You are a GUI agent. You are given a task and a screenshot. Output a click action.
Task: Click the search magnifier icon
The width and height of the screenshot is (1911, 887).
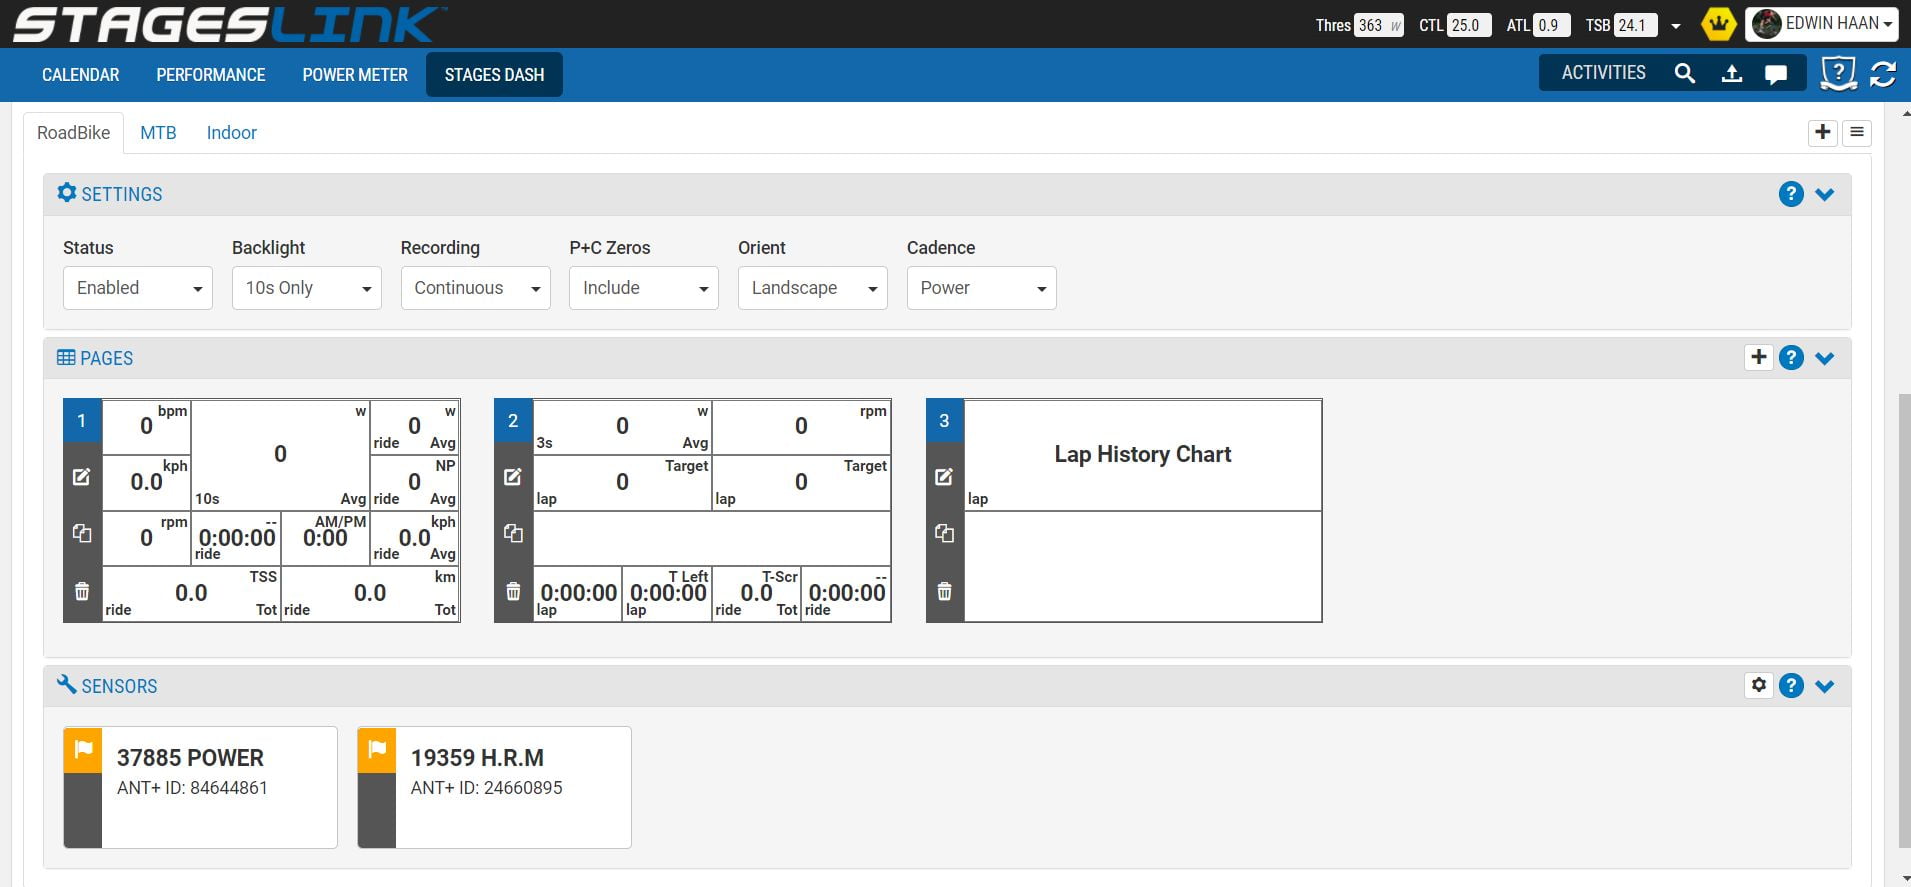(1685, 73)
